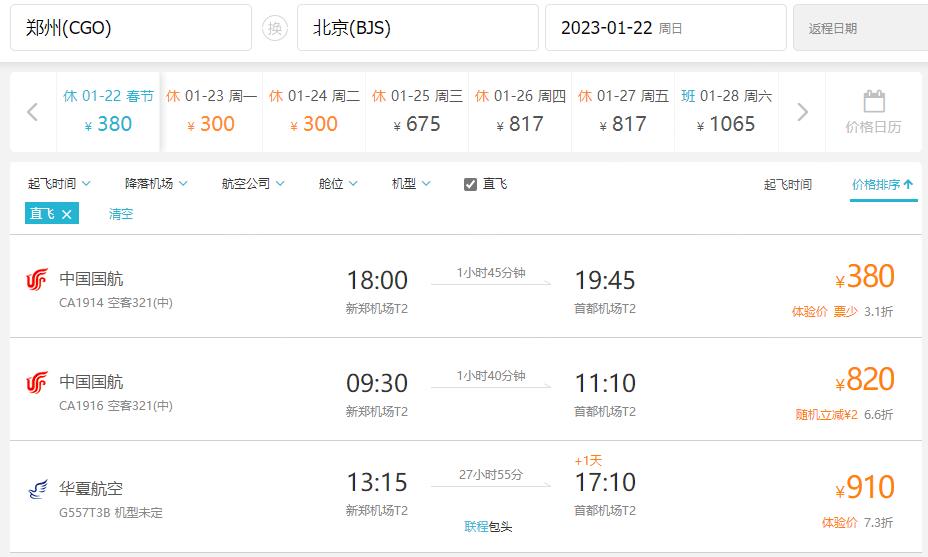The width and height of the screenshot is (928, 557).
Task: Select the 01-23 周一 ¥300 date tab
Action: (211, 111)
